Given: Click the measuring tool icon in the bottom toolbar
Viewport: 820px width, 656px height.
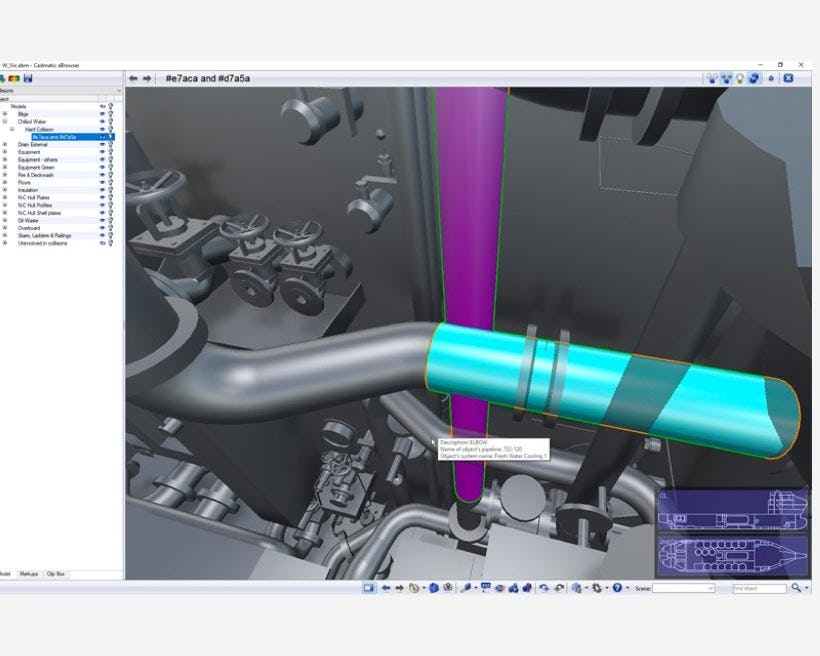Looking at the screenshot, I should (x=465, y=588).
